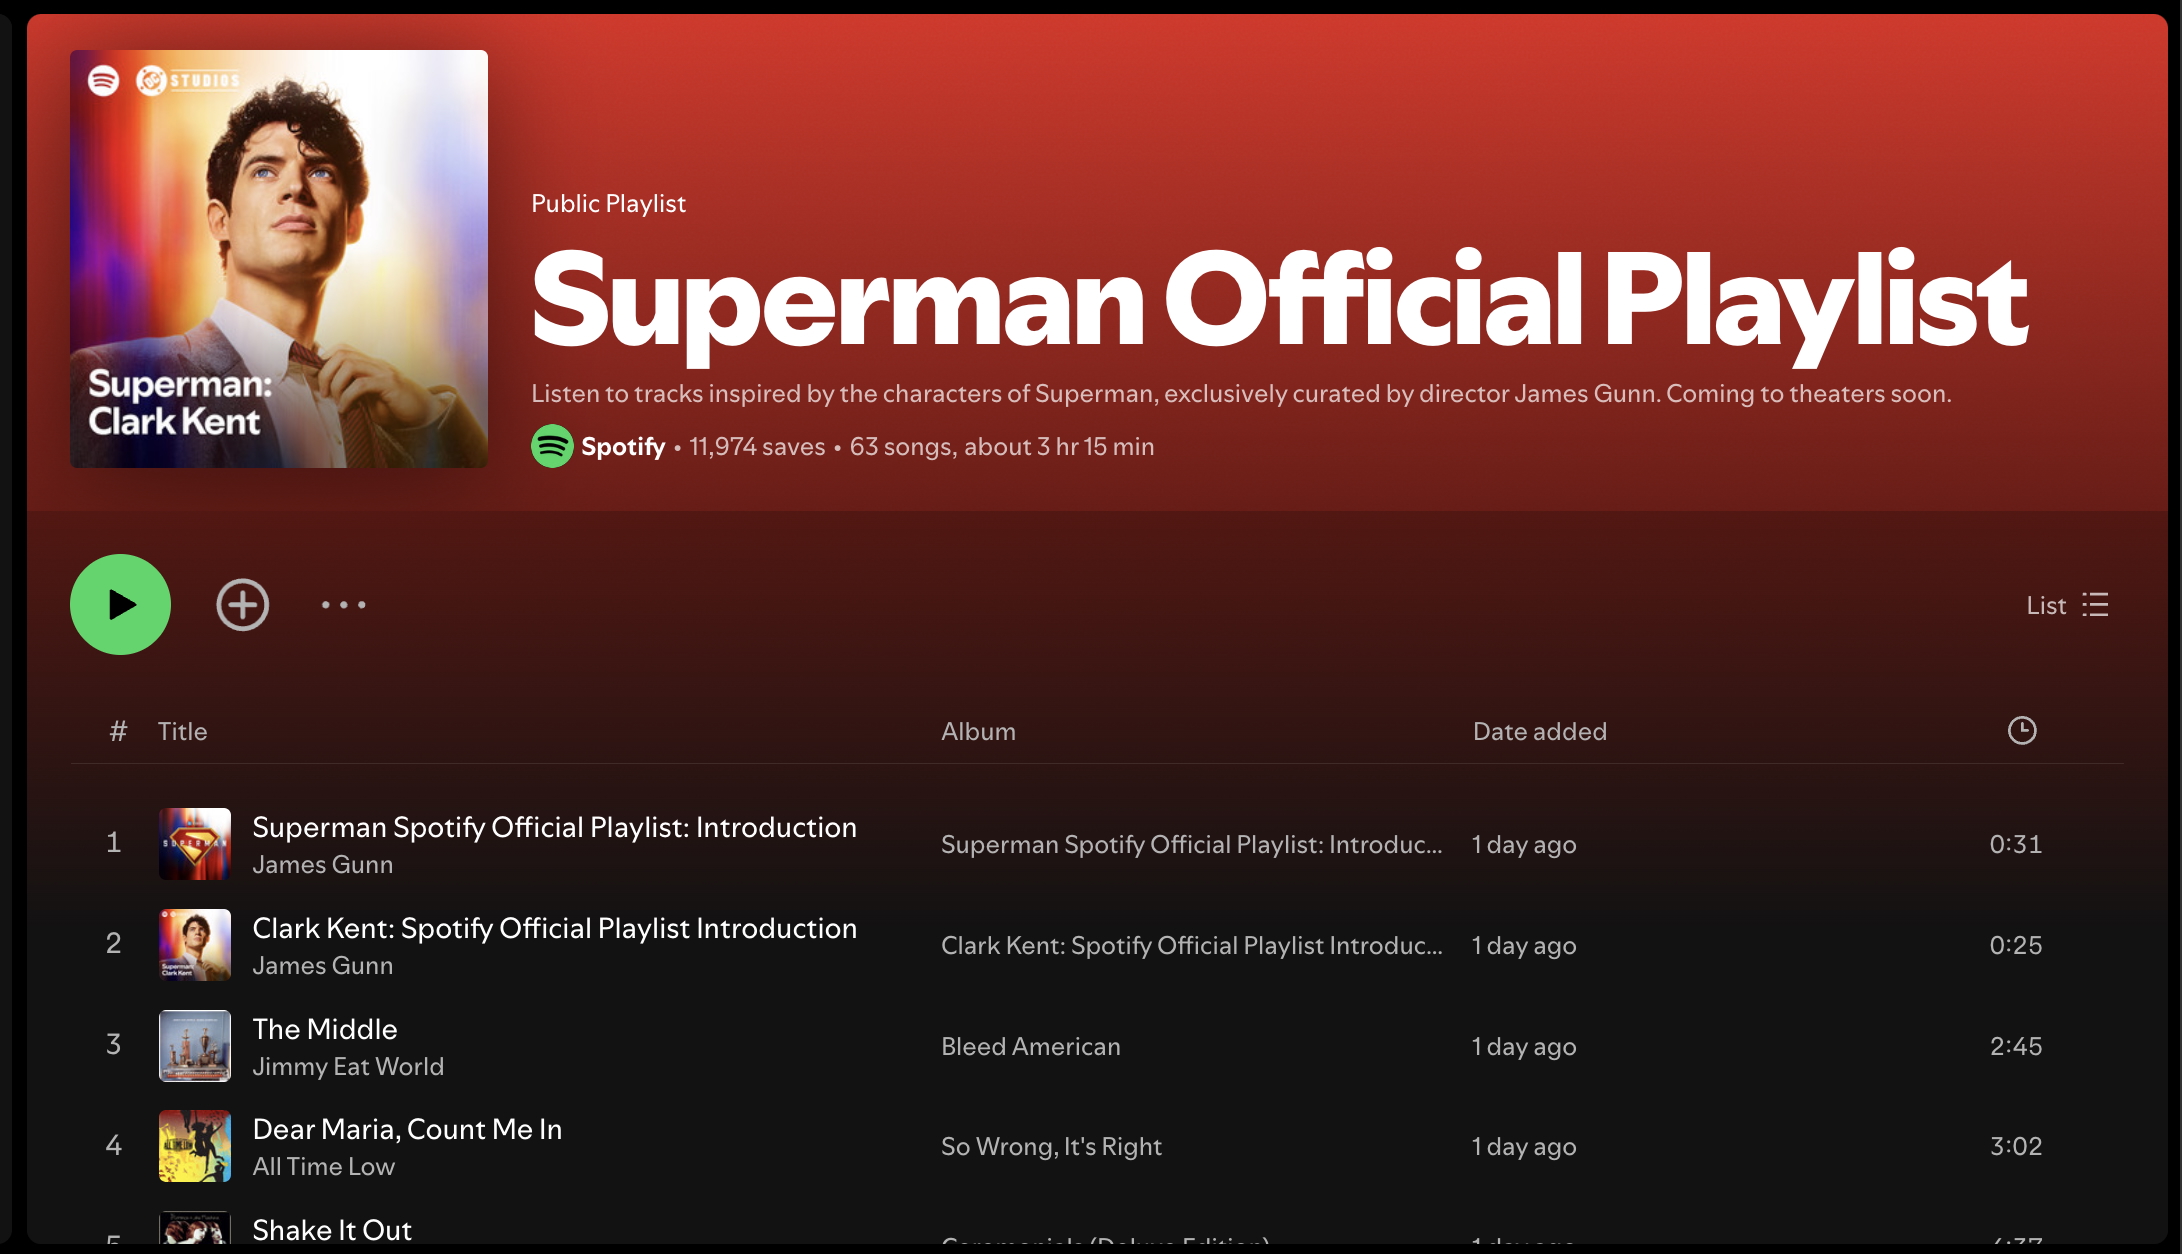Click track 2 Clark Kent artwork
2182x1254 pixels.
coord(195,945)
